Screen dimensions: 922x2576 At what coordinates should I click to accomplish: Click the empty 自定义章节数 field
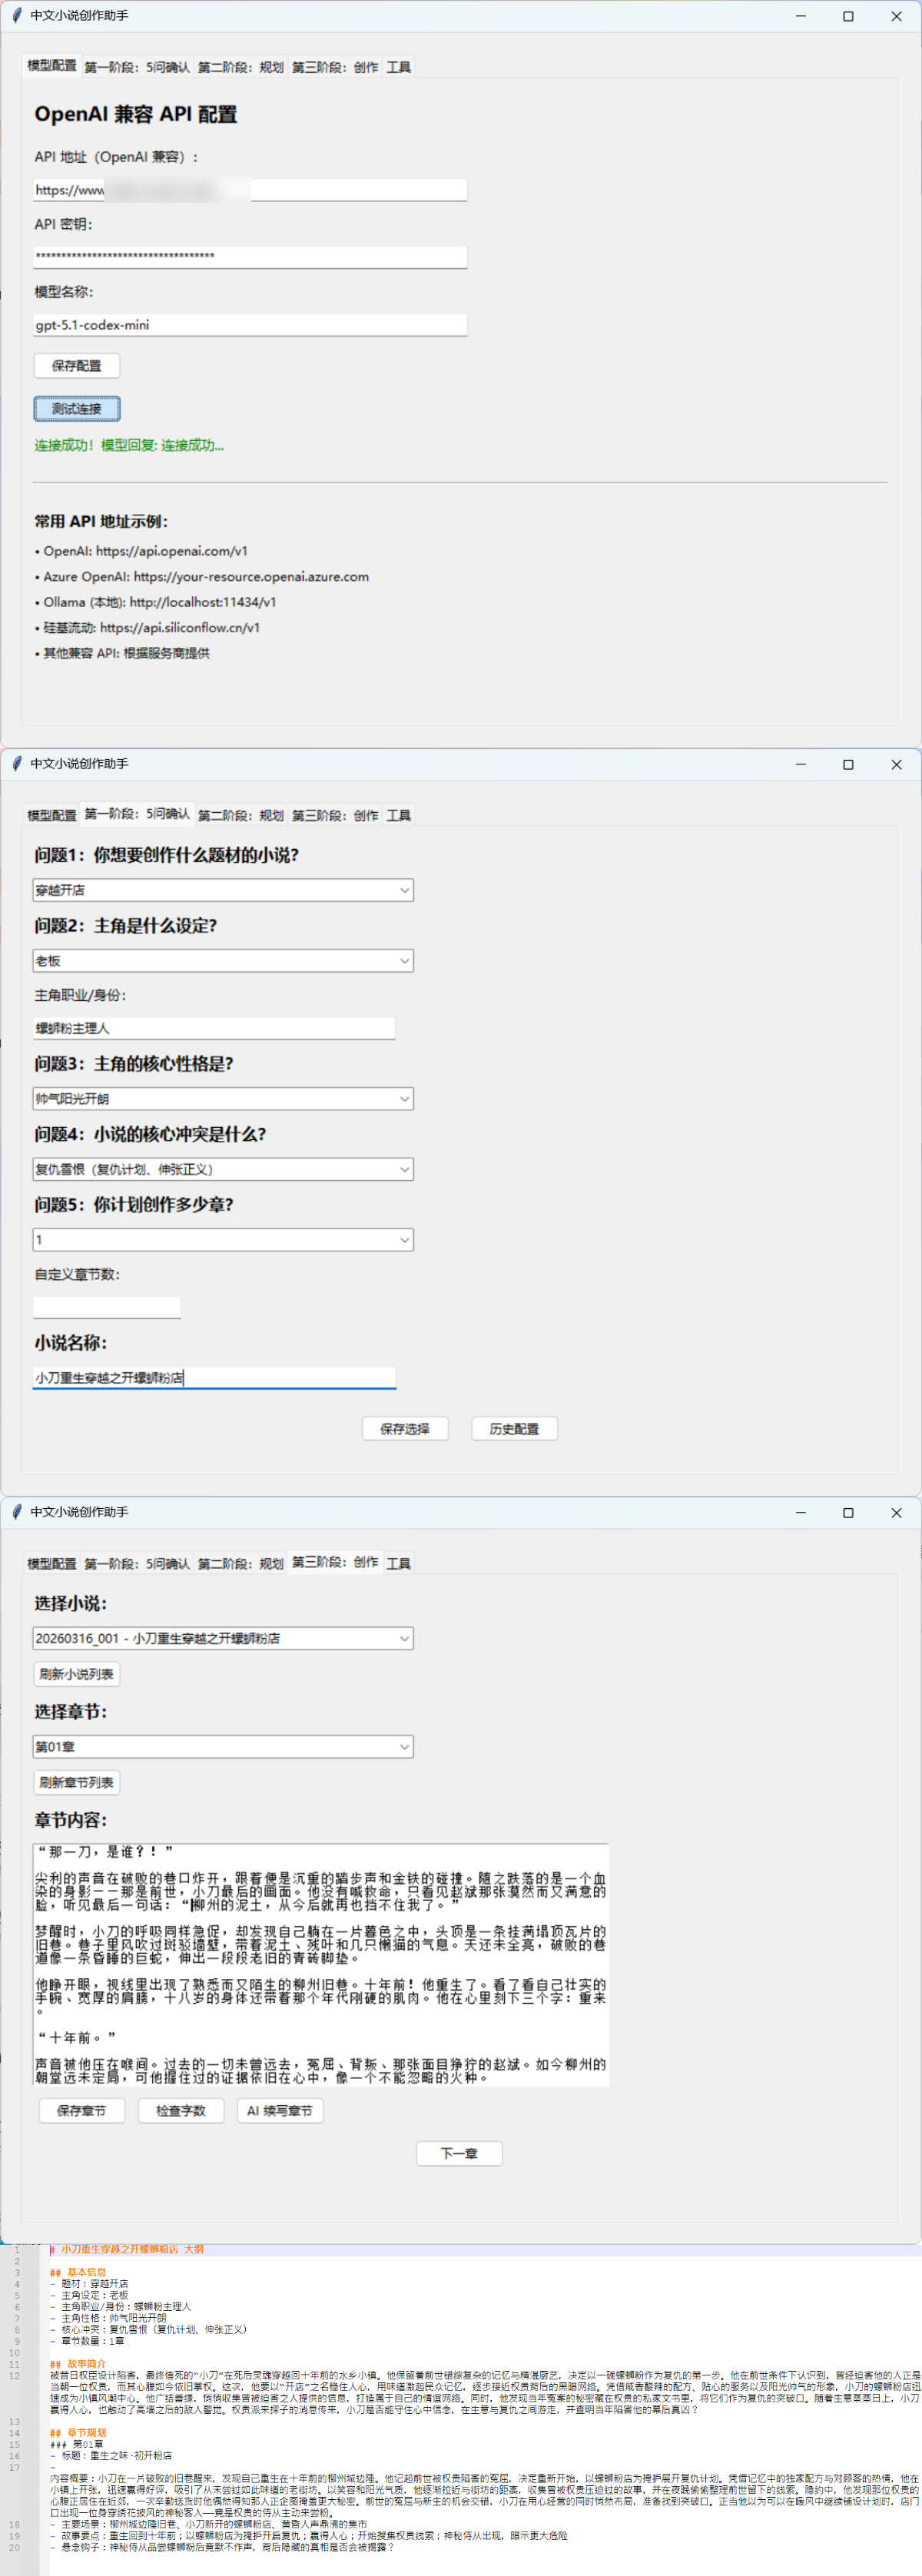pyautogui.click(x=107, y=1307)
